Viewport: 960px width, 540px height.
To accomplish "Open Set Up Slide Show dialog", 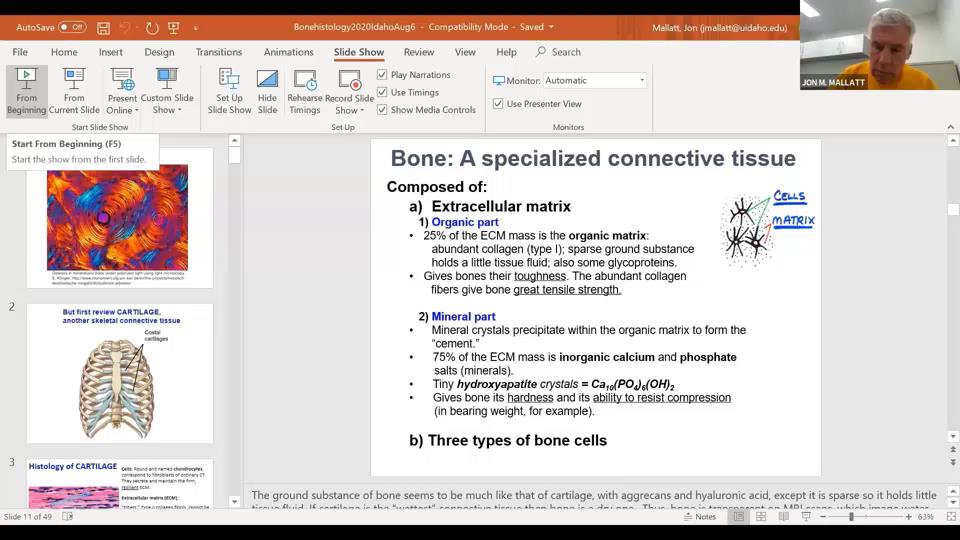I will (229, 91).
